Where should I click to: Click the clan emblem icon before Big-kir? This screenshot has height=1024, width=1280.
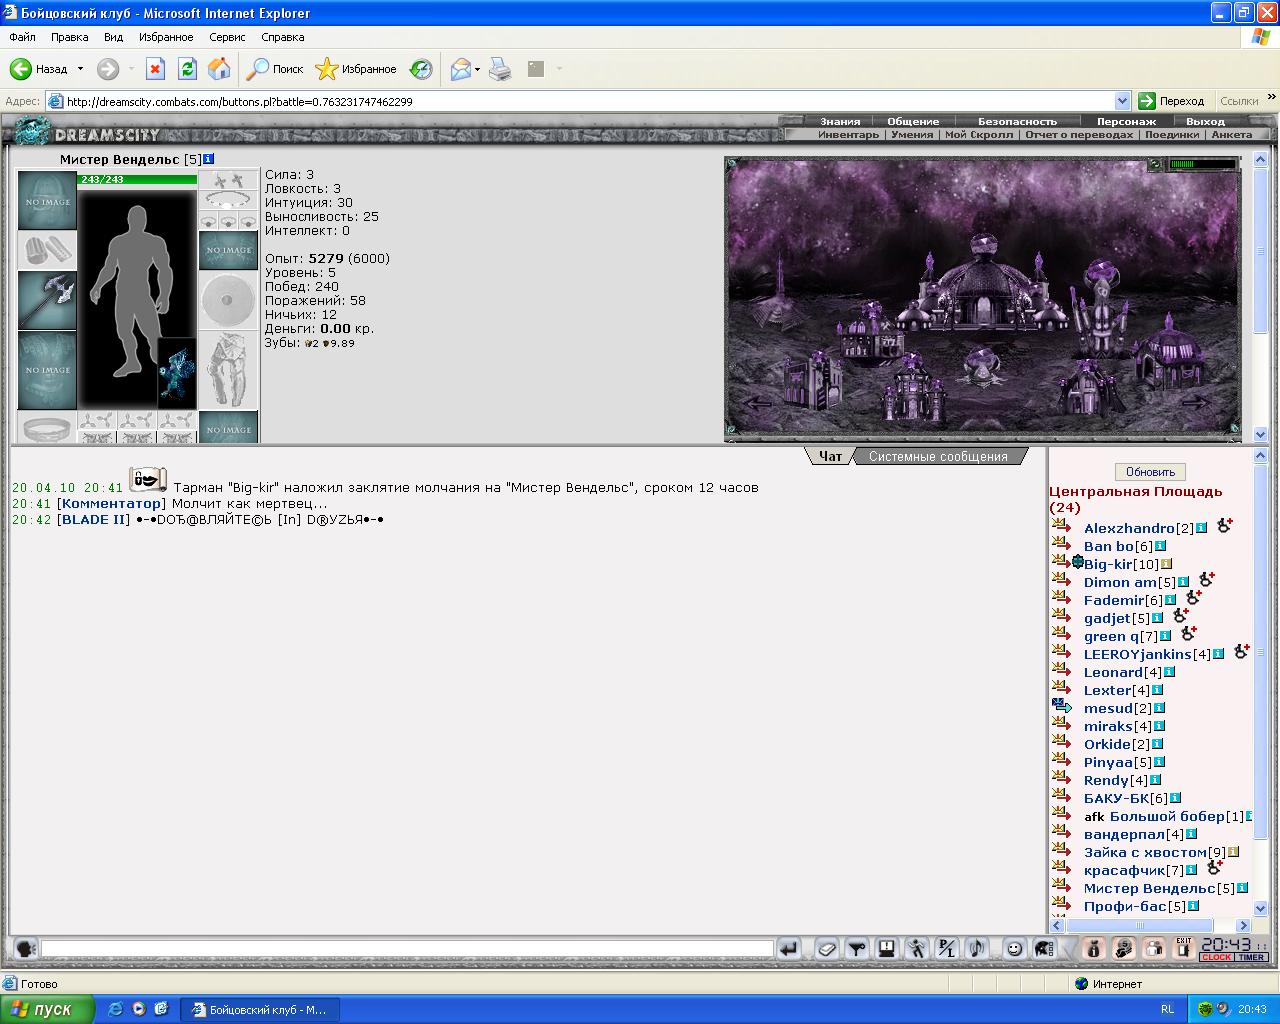pyautogui.click(x=1077, y=563)
